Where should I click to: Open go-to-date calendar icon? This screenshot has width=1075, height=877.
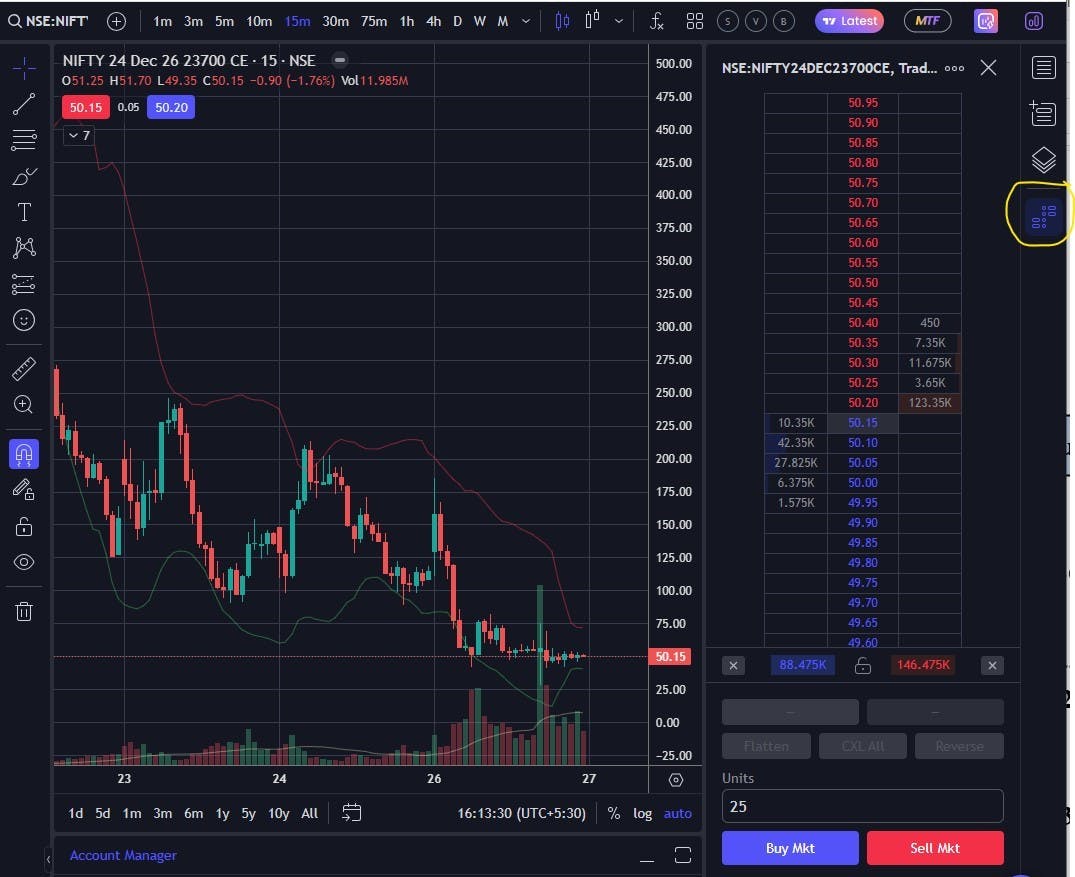pyautogui.click(x=351, y=813)
